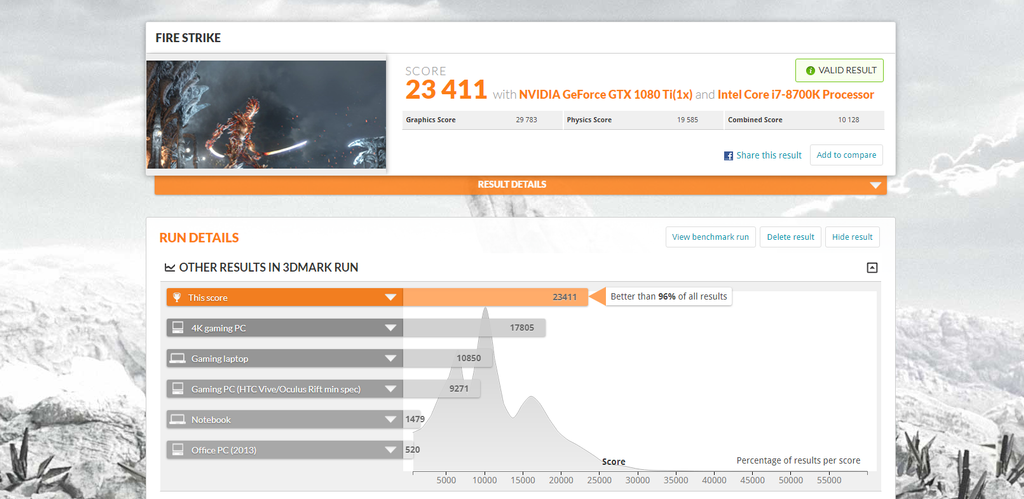
Task: Click the Valid Result badge
Action: coord(839,71)
